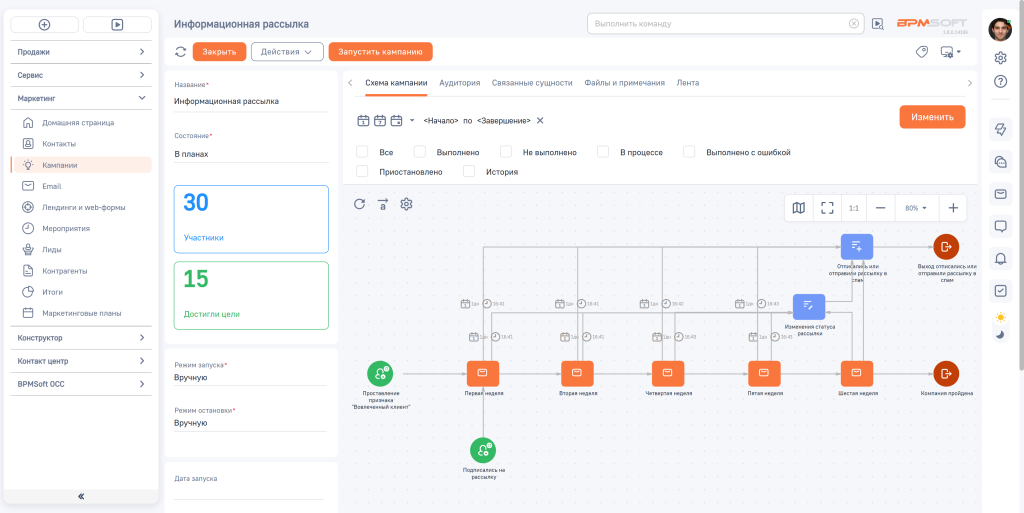The image size is (1024, 513).
Task: Click the lightning bolt icon in right panel
Action: (x=1000, y=129)
